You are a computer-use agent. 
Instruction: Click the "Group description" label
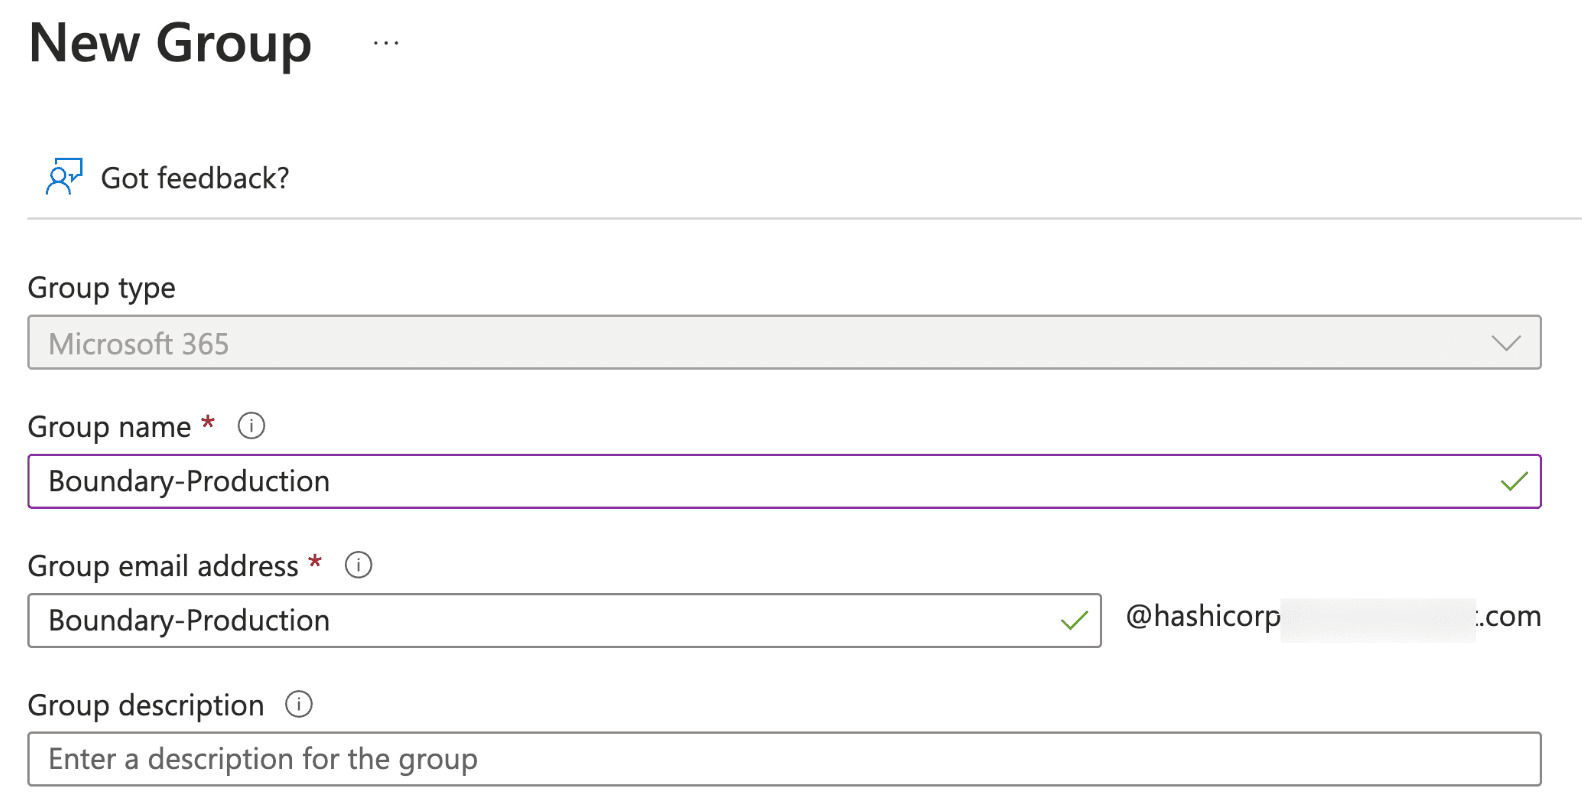pyautogui.click(x=146, y=705)
